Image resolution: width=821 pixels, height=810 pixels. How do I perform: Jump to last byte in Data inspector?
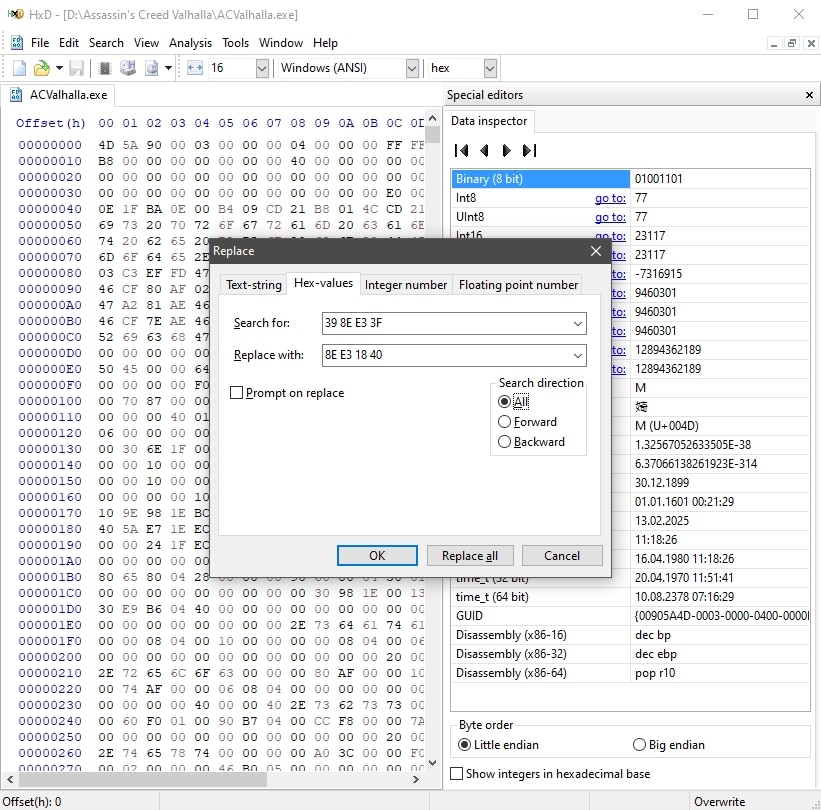[x=529, y=151]
